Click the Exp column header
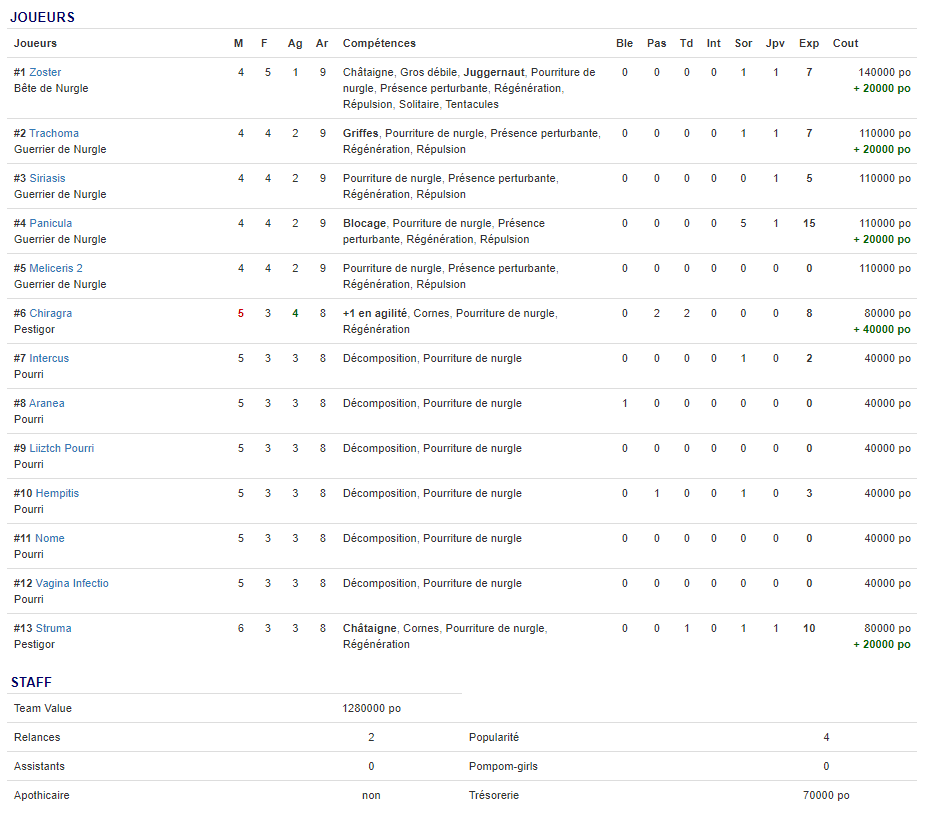The image size is (925, 817). (x=808, y=43)
